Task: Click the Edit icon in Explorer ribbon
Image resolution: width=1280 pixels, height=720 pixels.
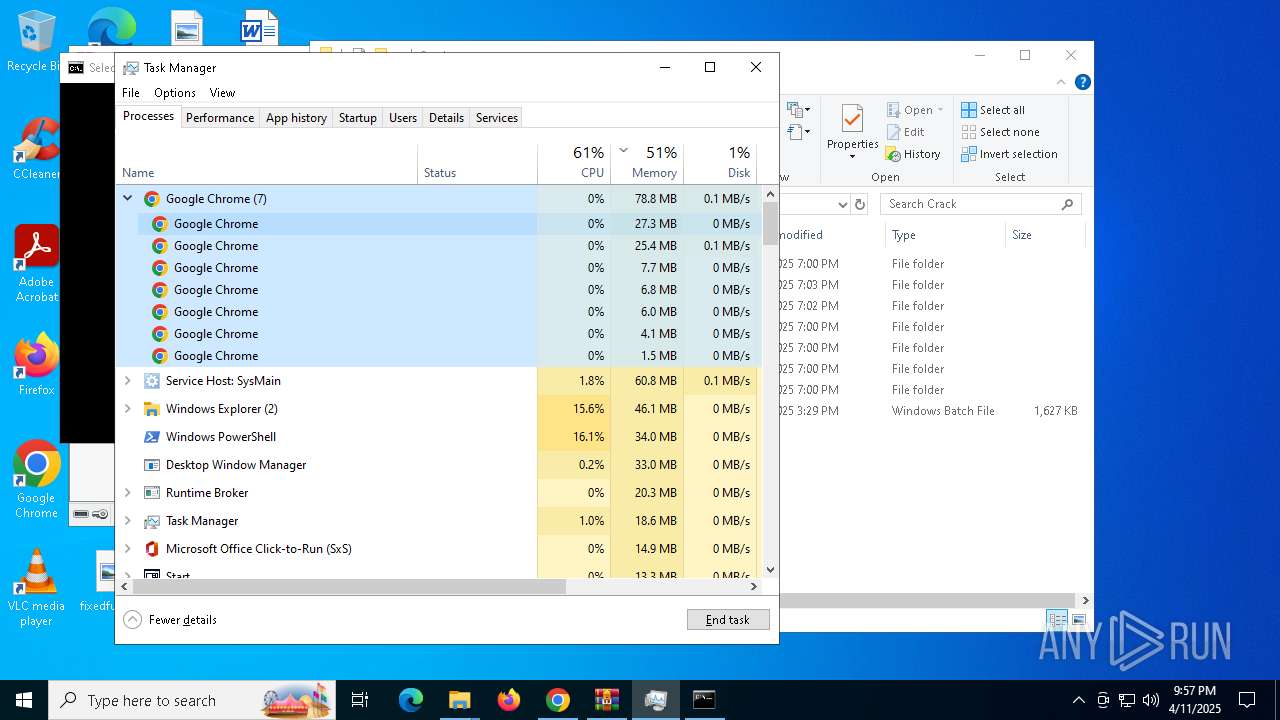Action: [894, 132]
